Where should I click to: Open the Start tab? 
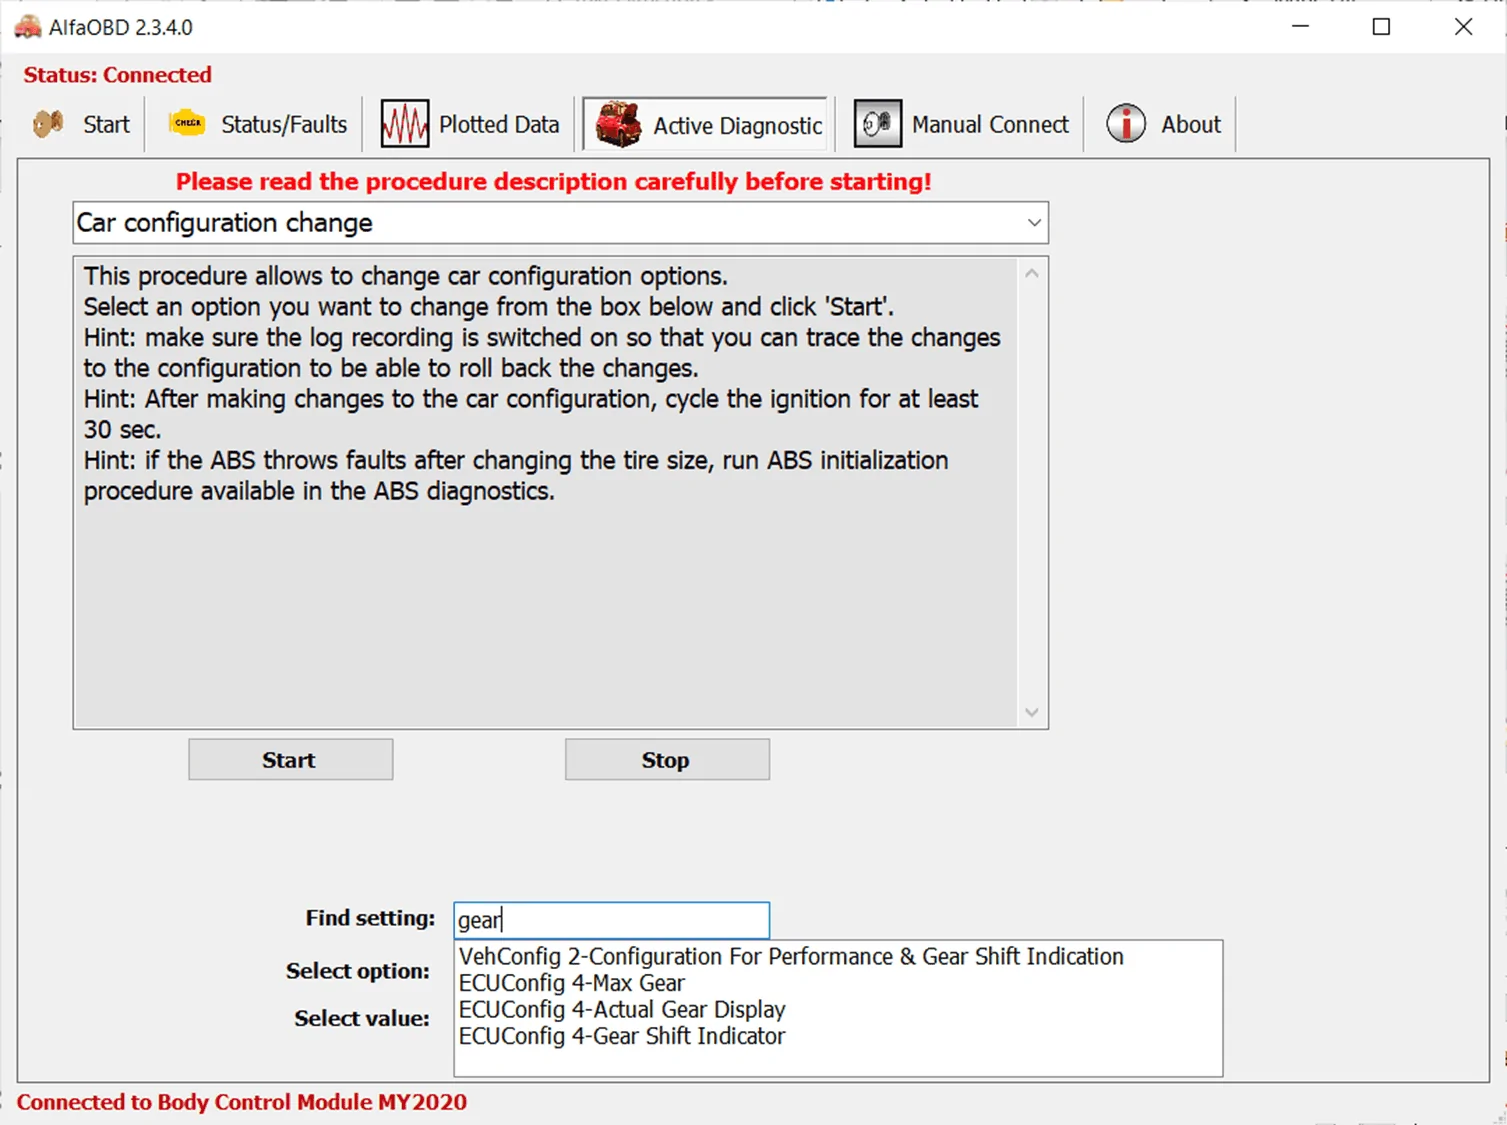pyautogui.click(x=82, y=124)
